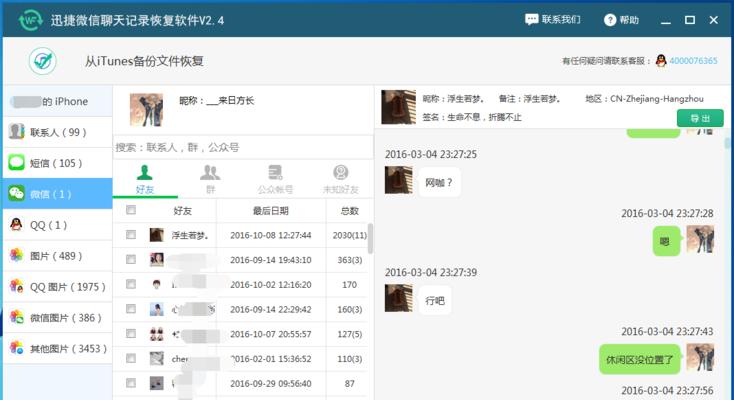Click the friend list scrollbar
Viewport: 734px width, 400px height.
370,238
